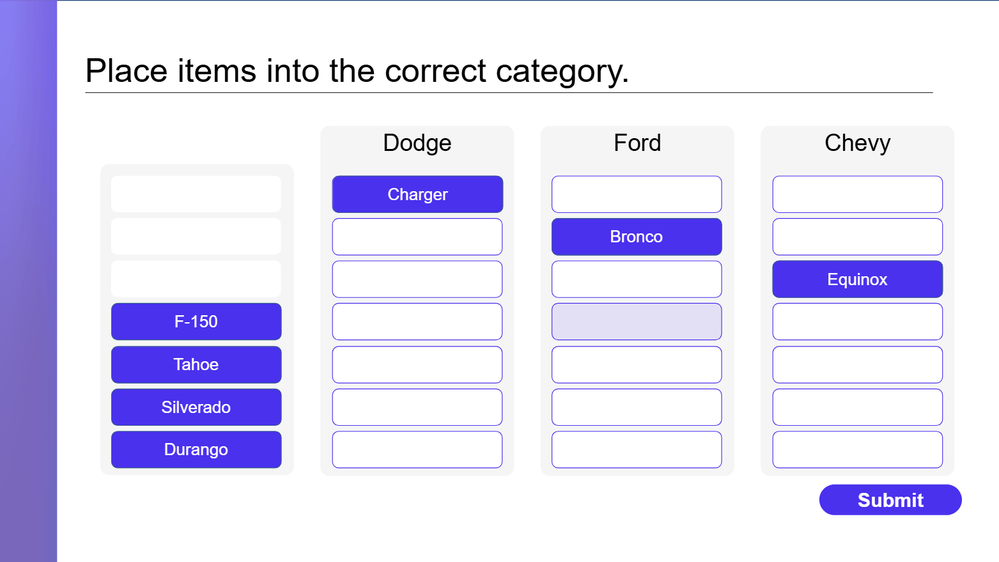The image size is (999, 562).
Task: Click the empty Chevy slot below Equinox
Action: [x=857, y=322]
